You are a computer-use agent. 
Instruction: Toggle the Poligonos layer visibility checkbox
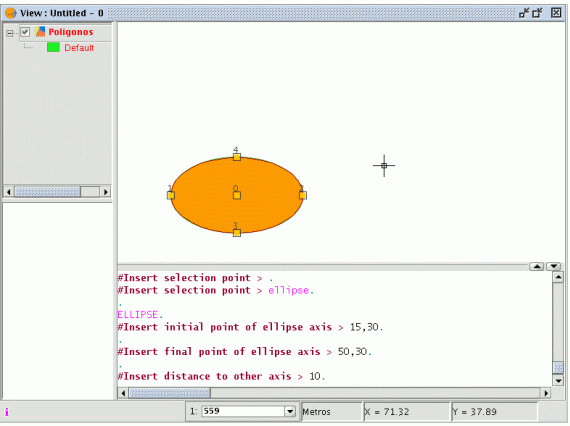click(25, 32)
